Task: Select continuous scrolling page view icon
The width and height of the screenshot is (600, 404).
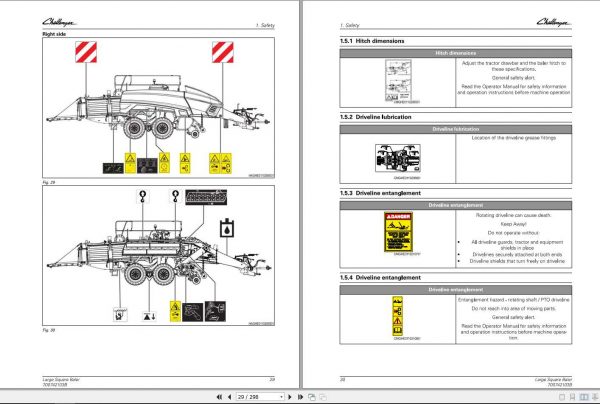Action: pyautogui.click(x=572, y=397)
